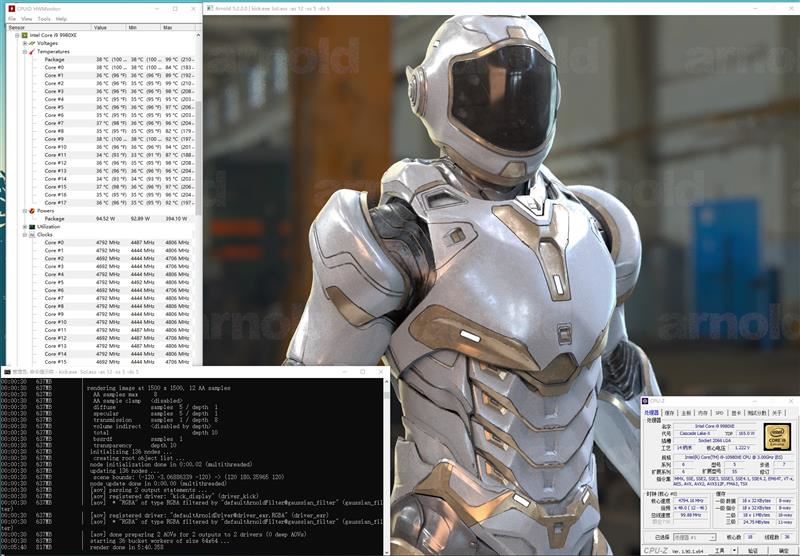Switch to the 内存 tab in CPU-Z
Image resolution: width=800 pixels, height=556 pixels.
point(703,413)
